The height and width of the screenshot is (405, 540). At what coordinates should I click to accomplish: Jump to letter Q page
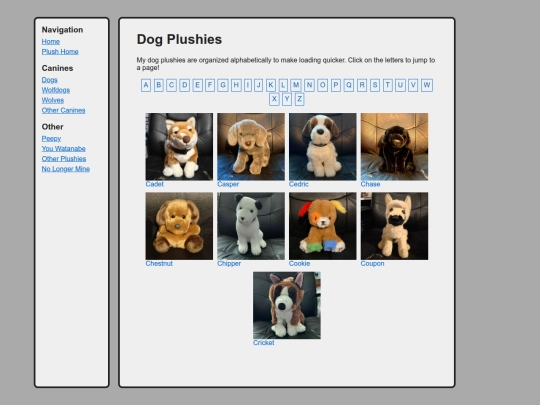349,85
